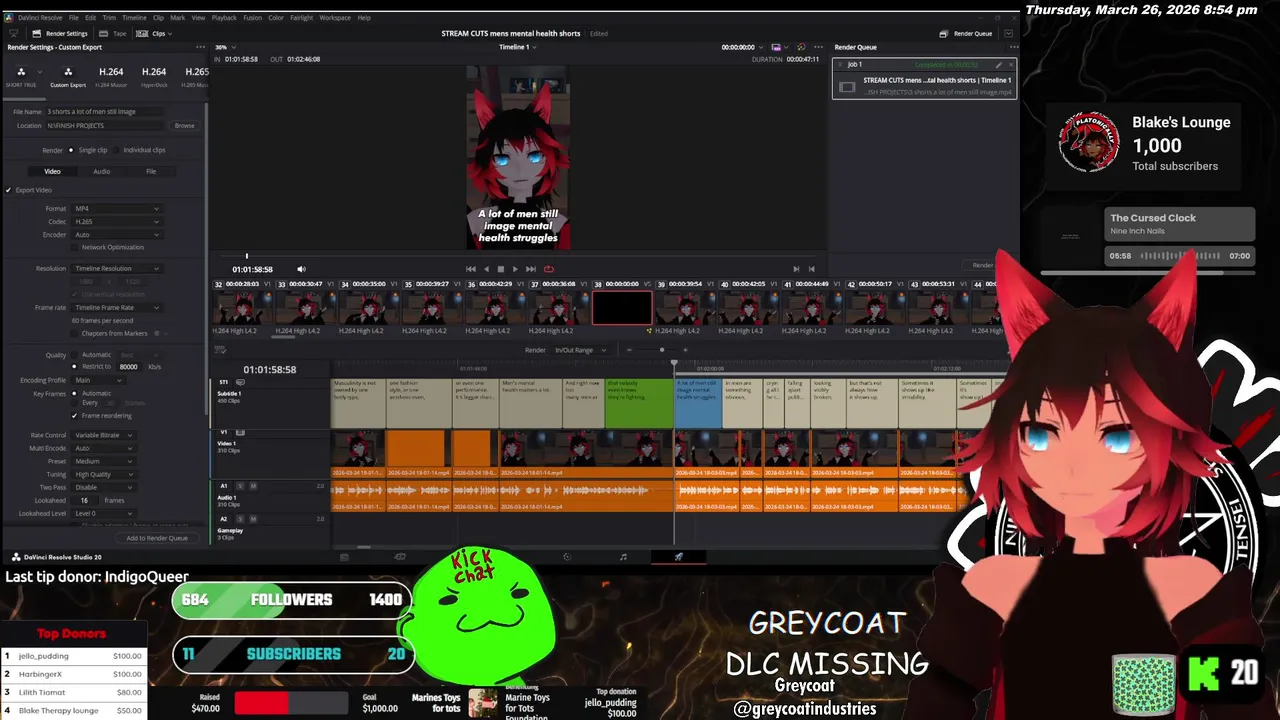Select the HyperDeck H.264 preset

pyautogui.click(x=154, y=77)
